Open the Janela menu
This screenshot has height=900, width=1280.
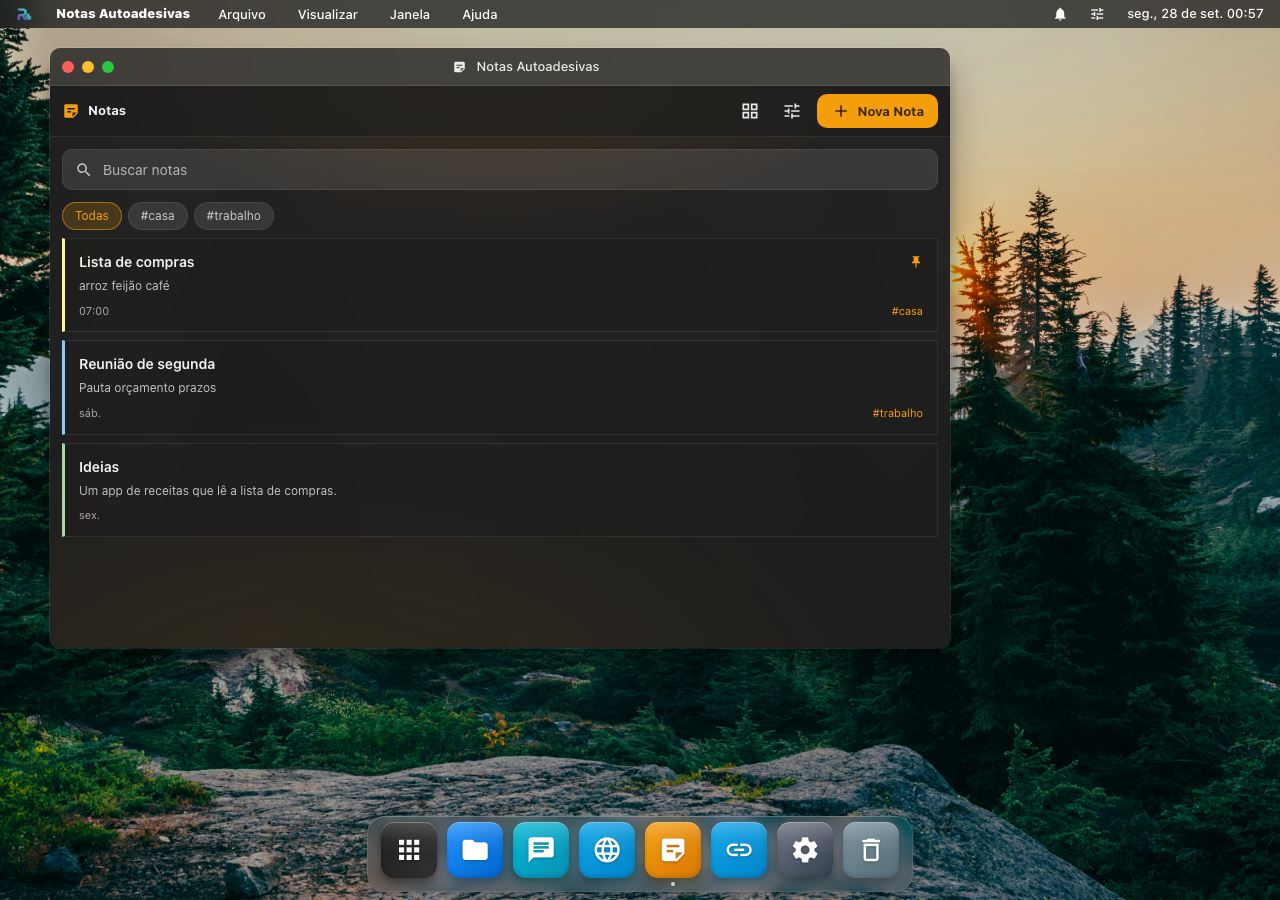pyautogui.click(x=410, y=14)
